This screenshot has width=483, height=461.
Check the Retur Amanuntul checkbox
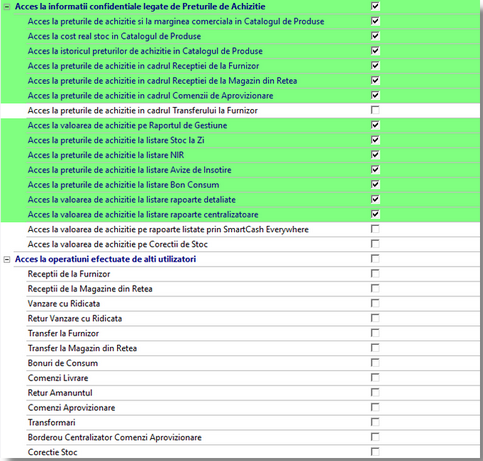[375, 393]
